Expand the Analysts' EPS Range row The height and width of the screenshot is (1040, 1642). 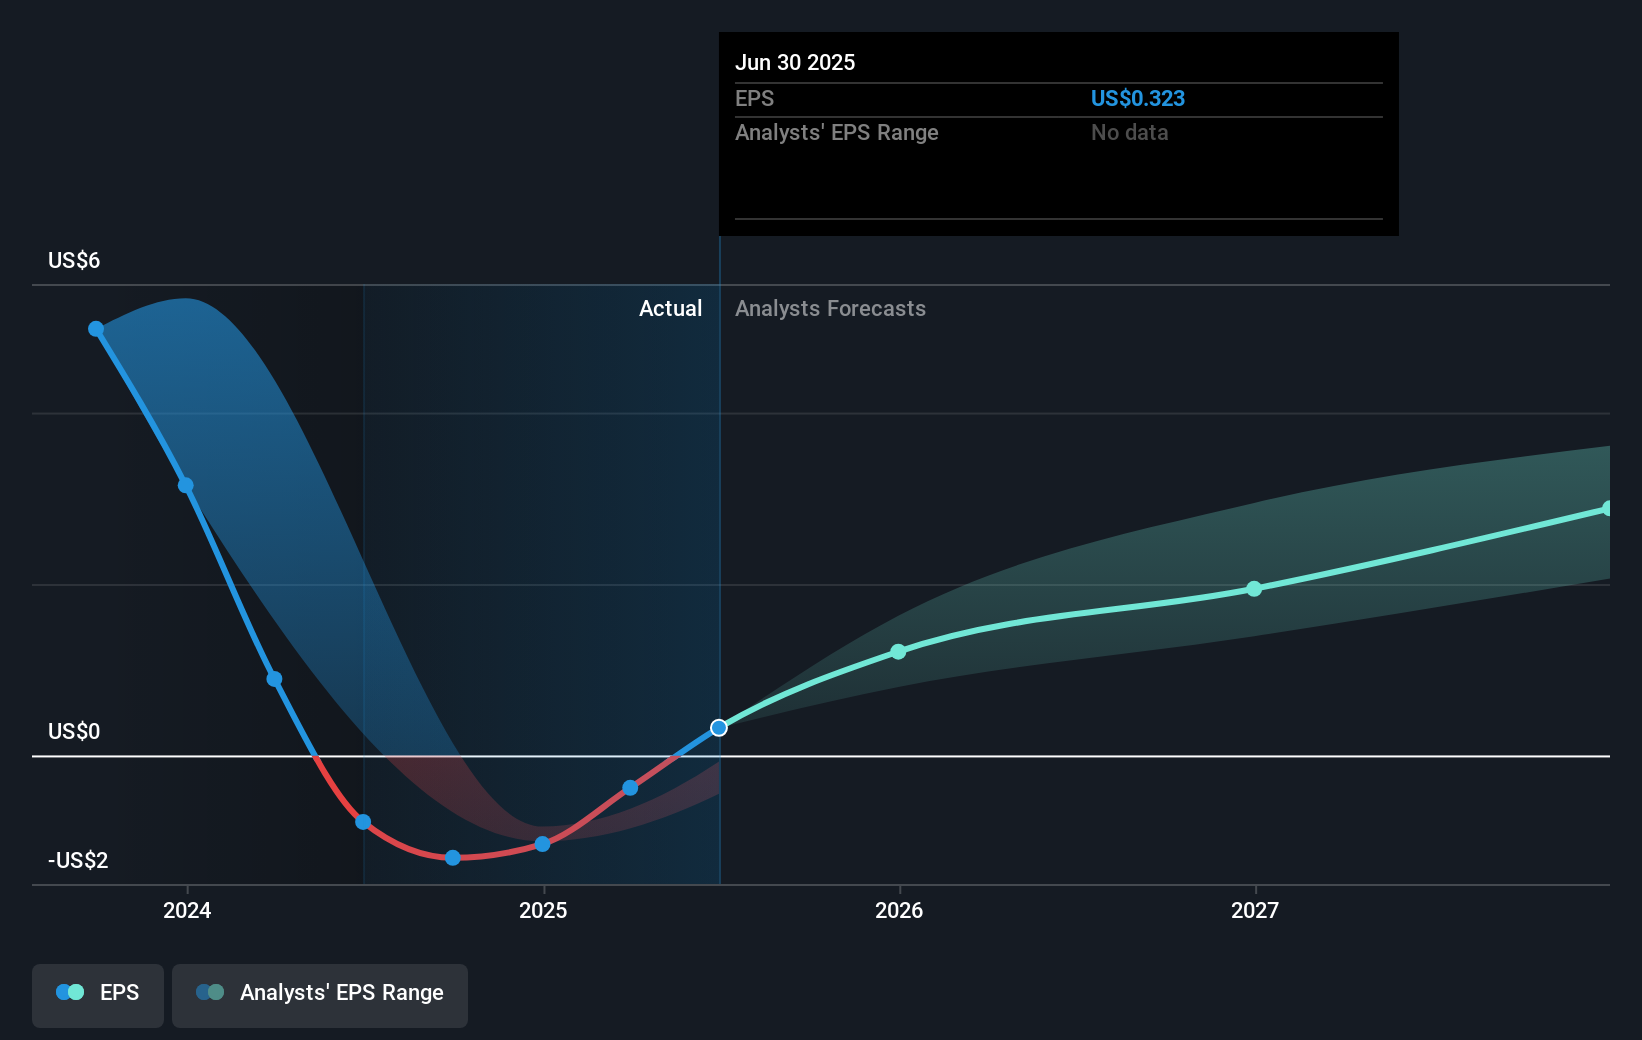(x=837, y=132)
